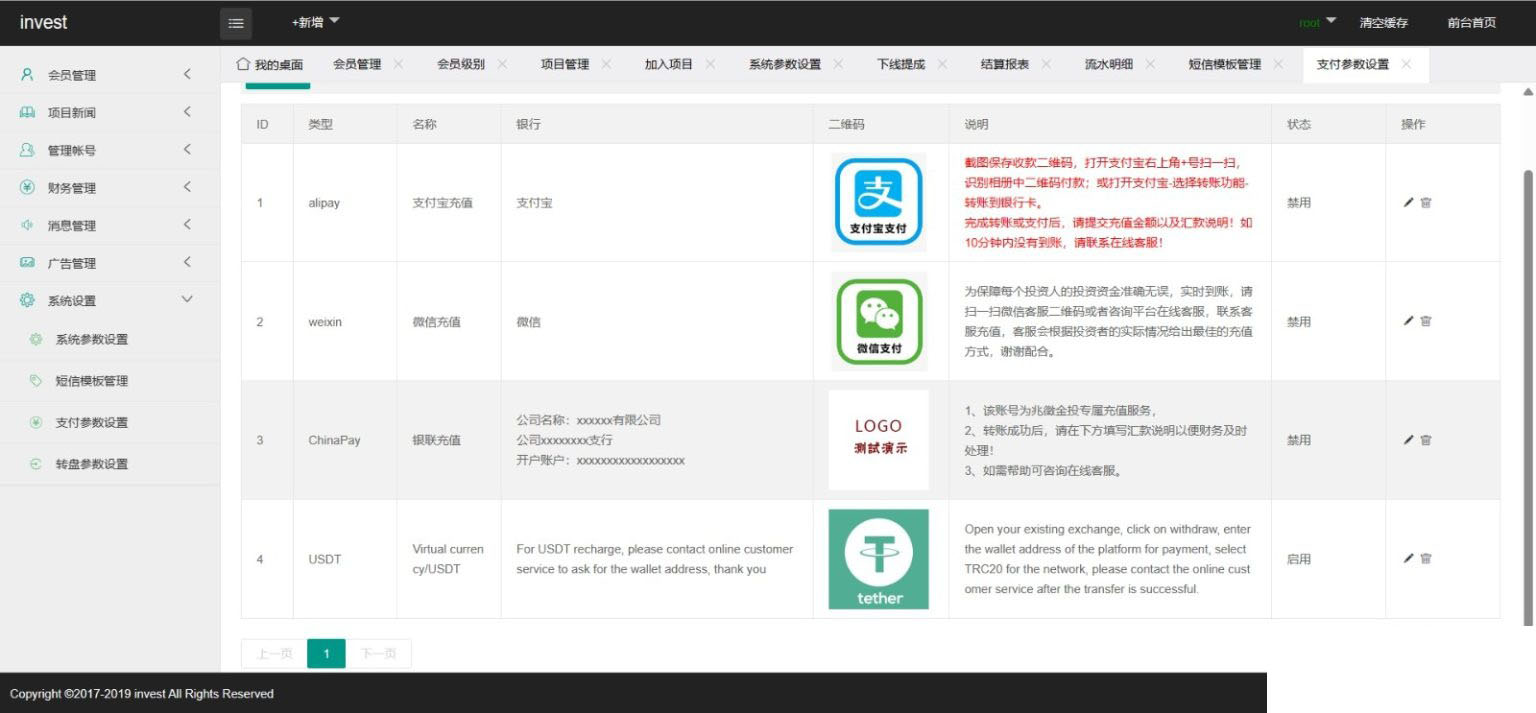This screenshot has height=713, width=1536.
Task: Close the 支付参数设置 tab
Action: [1406, 64]
